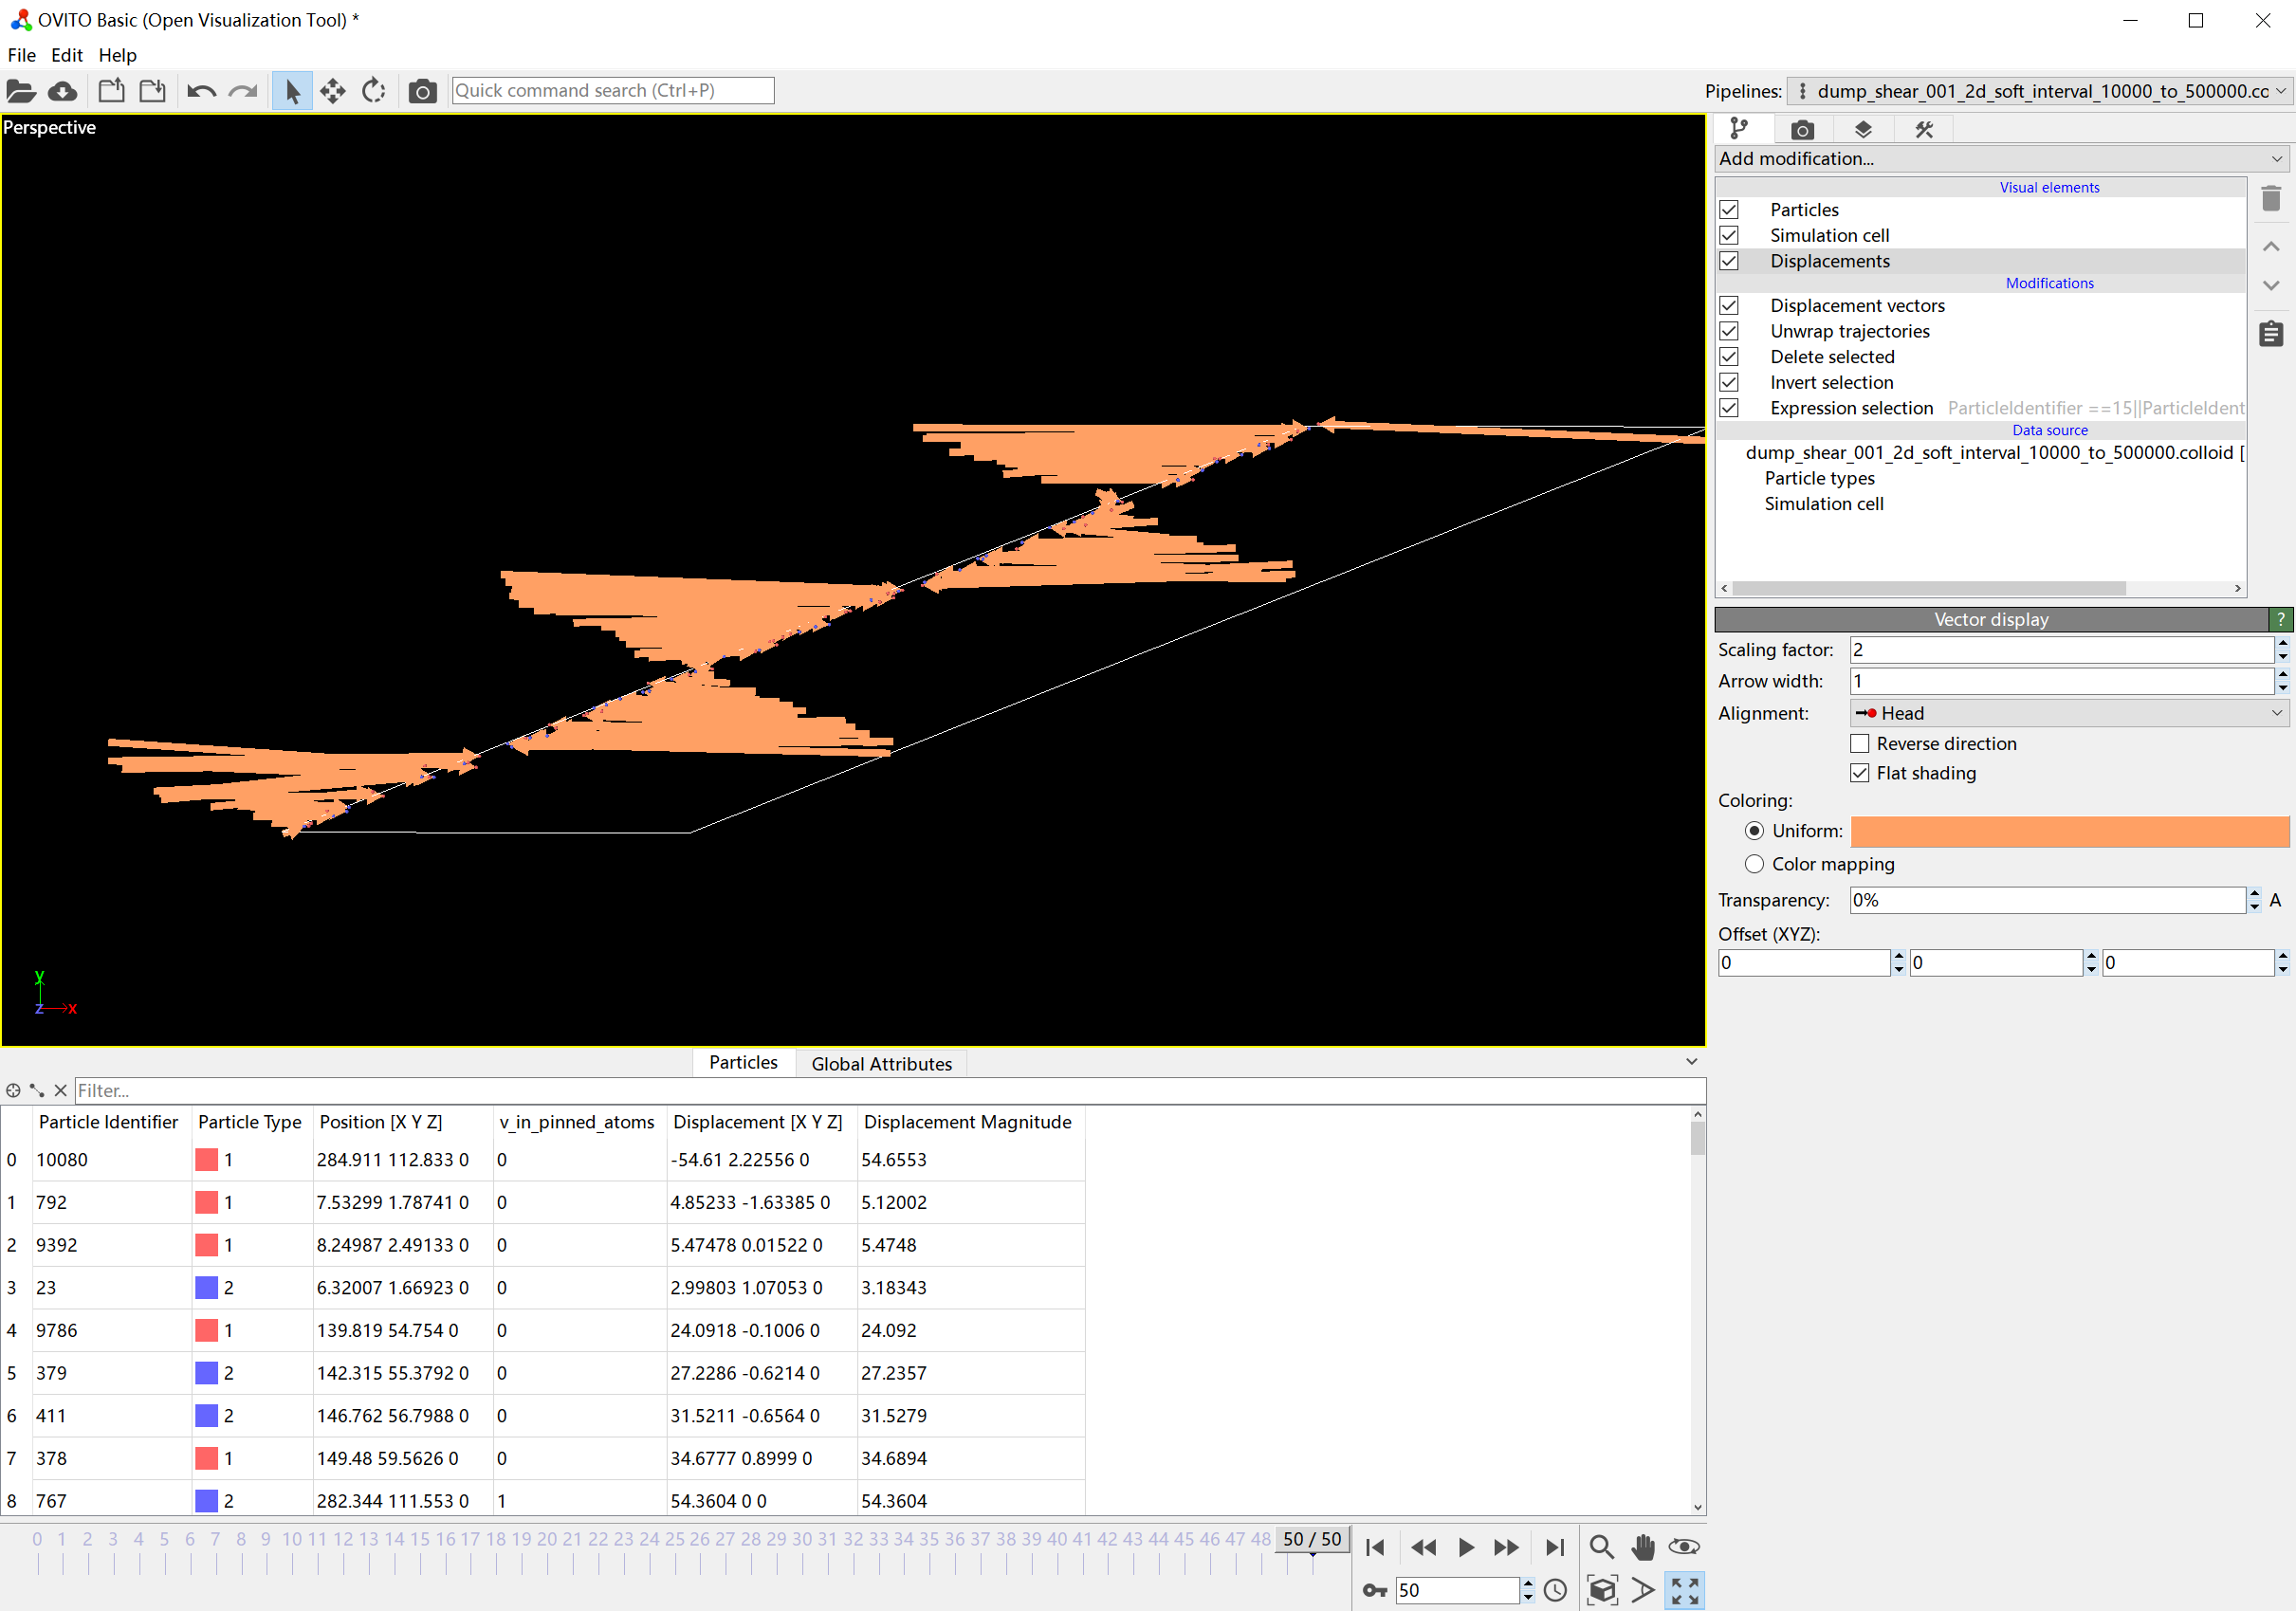Click the Quick command search field

(612, 91)
